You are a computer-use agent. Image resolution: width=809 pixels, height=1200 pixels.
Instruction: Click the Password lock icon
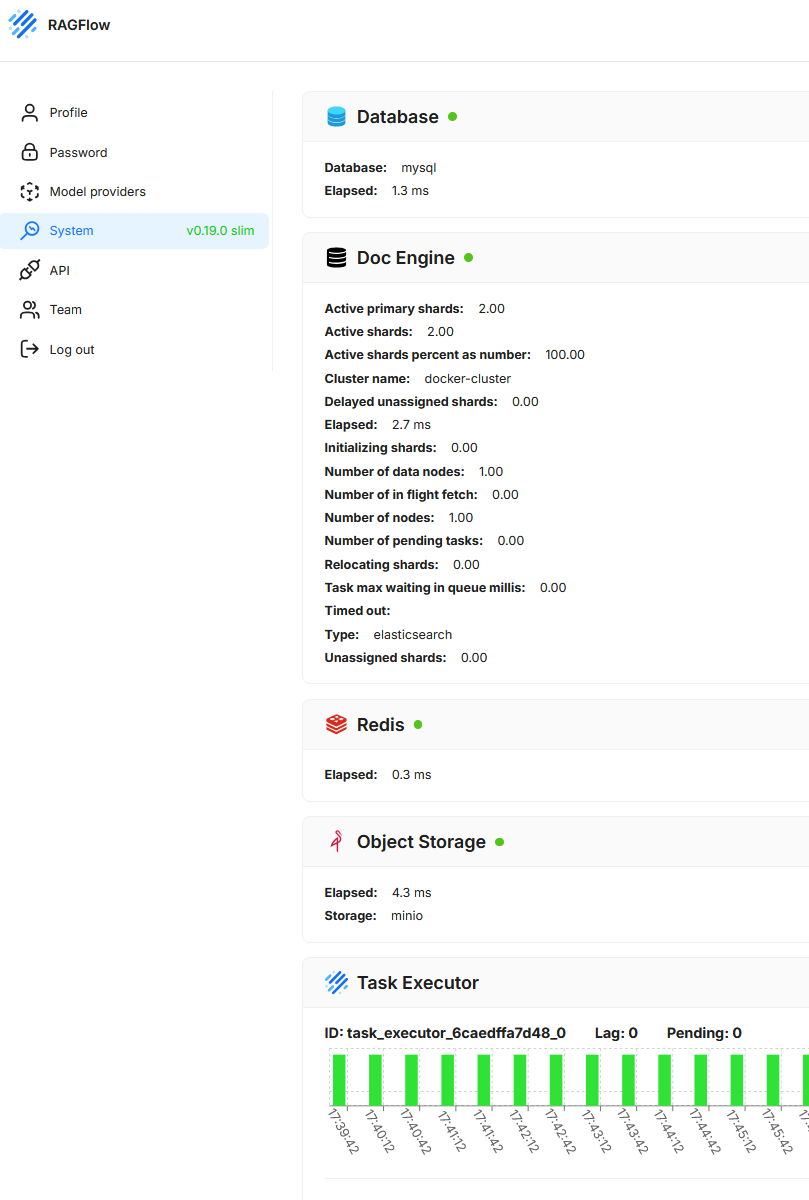(30, 152)
